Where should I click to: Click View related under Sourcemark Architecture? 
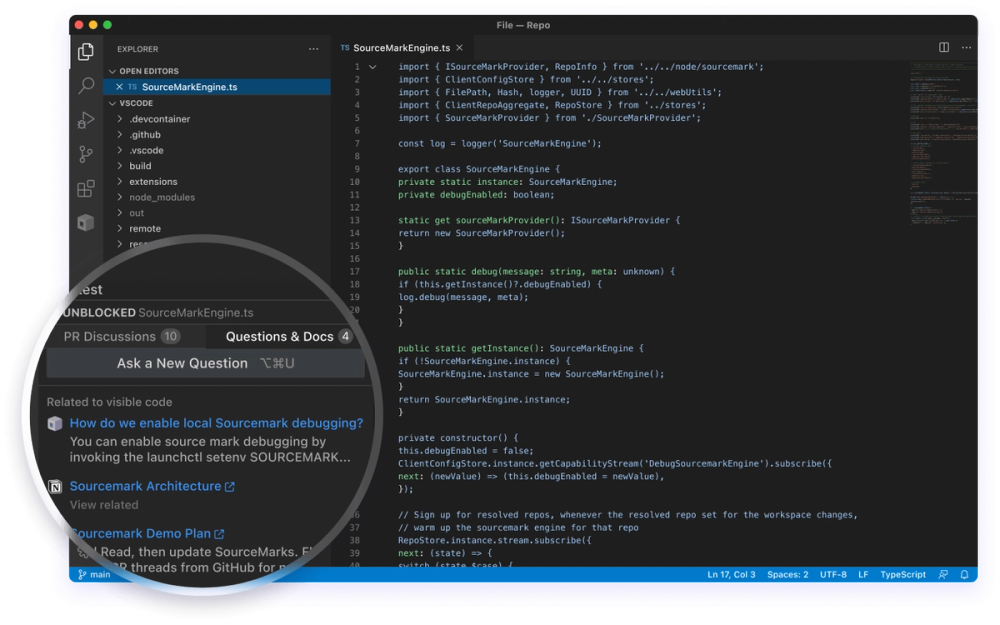point(104,505)
